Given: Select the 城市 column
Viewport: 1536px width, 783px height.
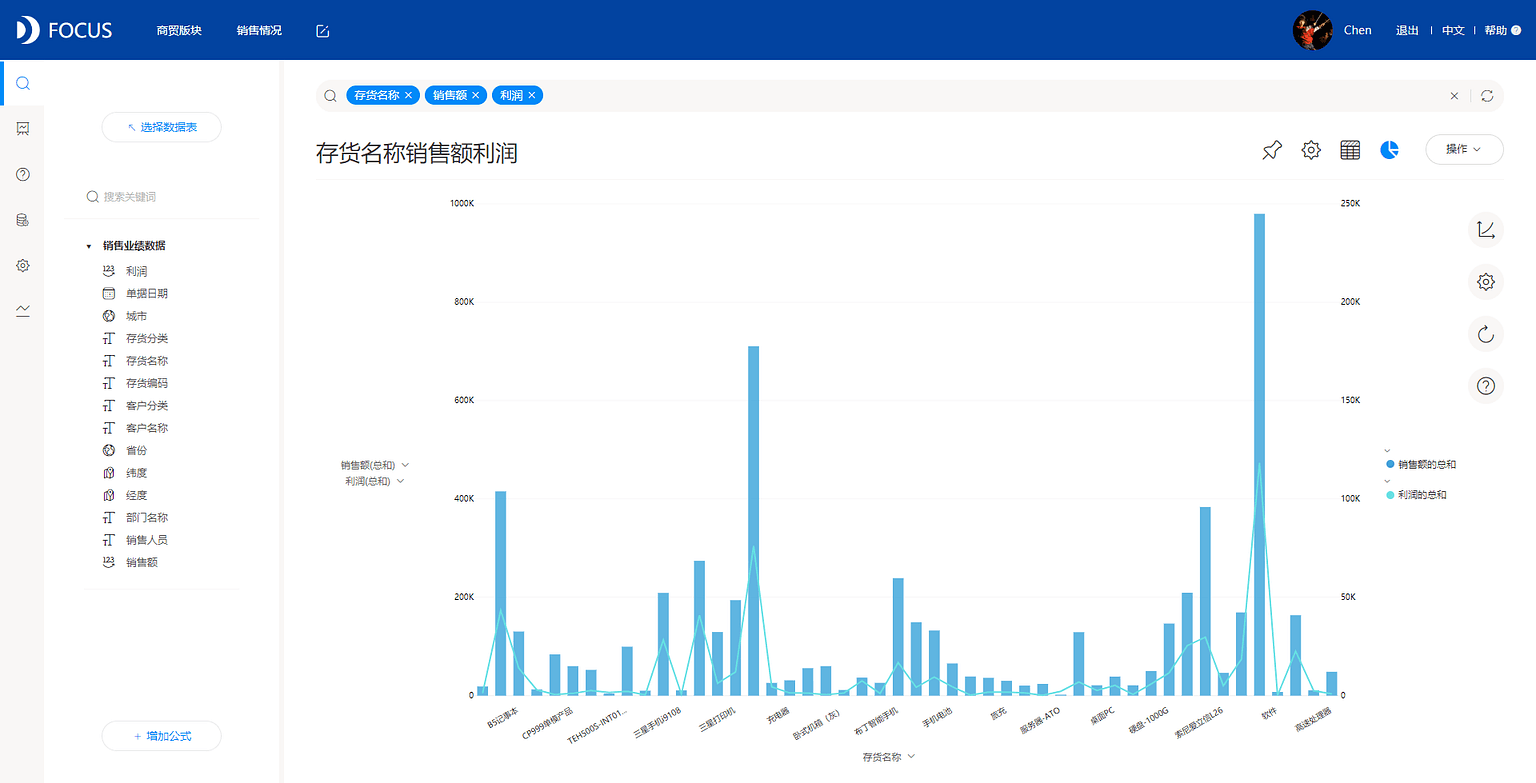Looking at the screenshot, I should click(x=137, y=316).
